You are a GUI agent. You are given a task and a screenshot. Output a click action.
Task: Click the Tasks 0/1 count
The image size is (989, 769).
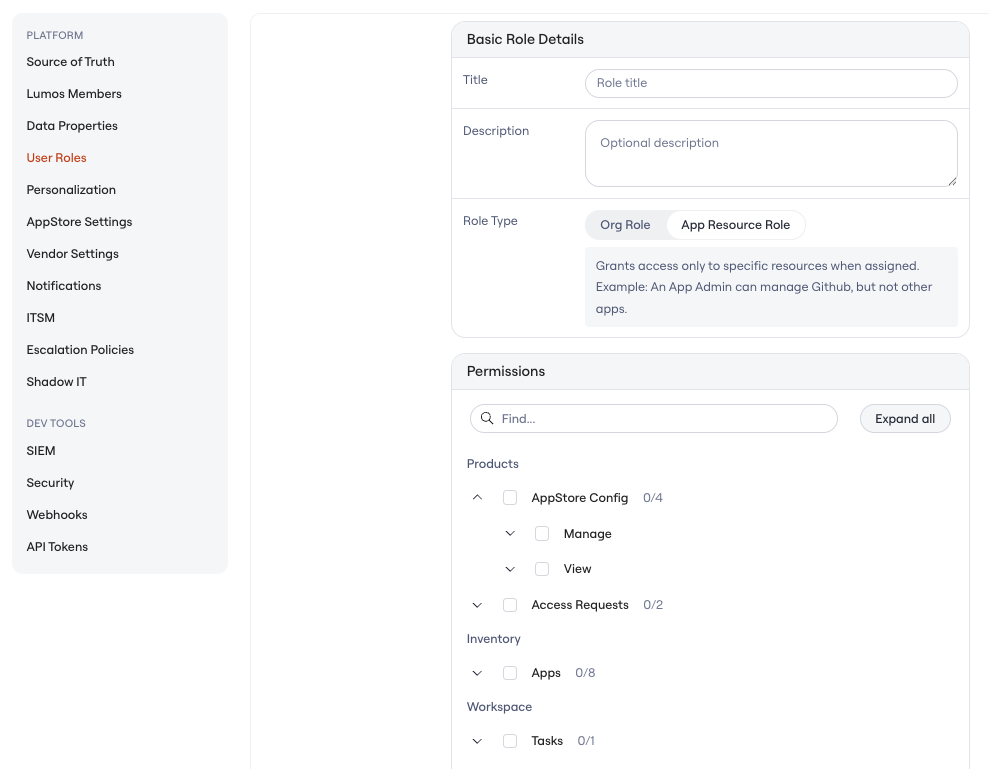pos(586,741)
